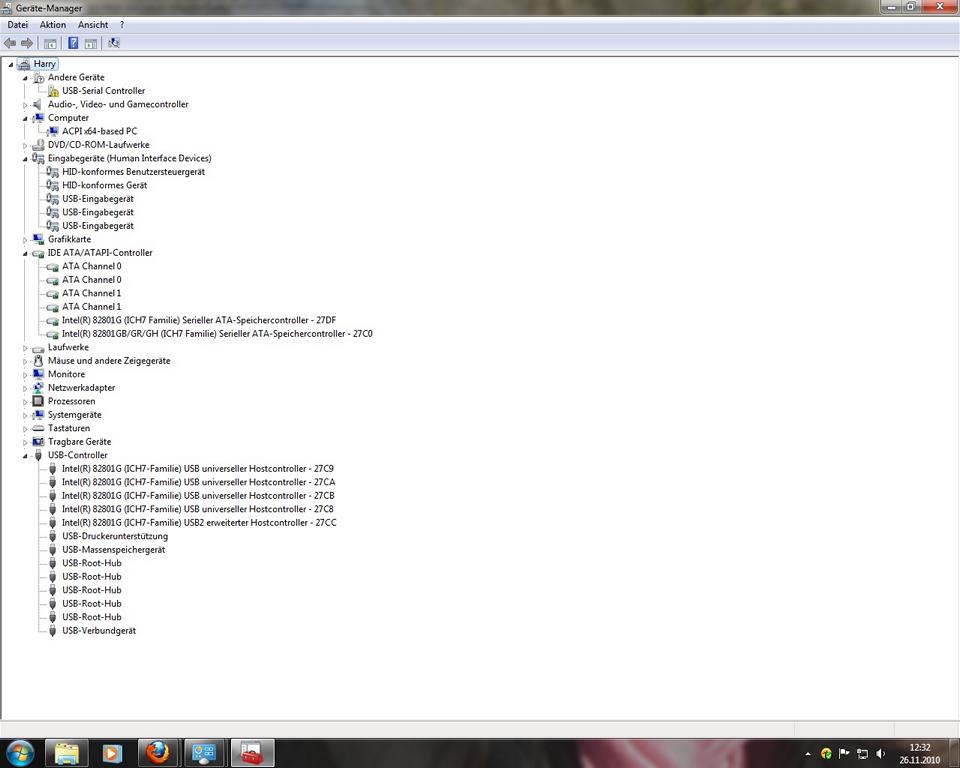960x768 pixels.
Task: Select the USB-Serial Controller warning icon
Action: pos(53,91)
